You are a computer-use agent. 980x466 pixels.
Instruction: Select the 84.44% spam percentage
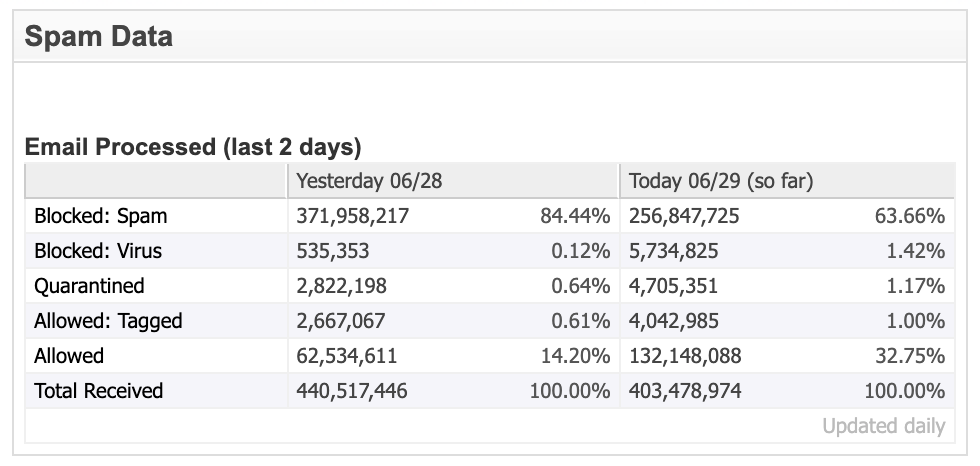click(575, 216)
